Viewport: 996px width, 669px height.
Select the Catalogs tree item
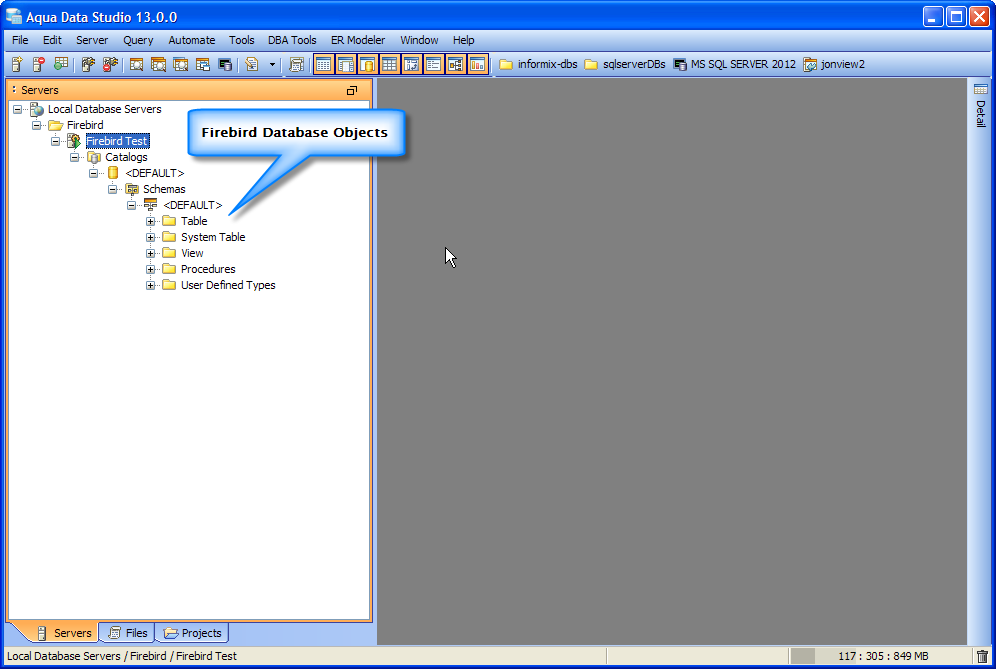click(126, 157)
